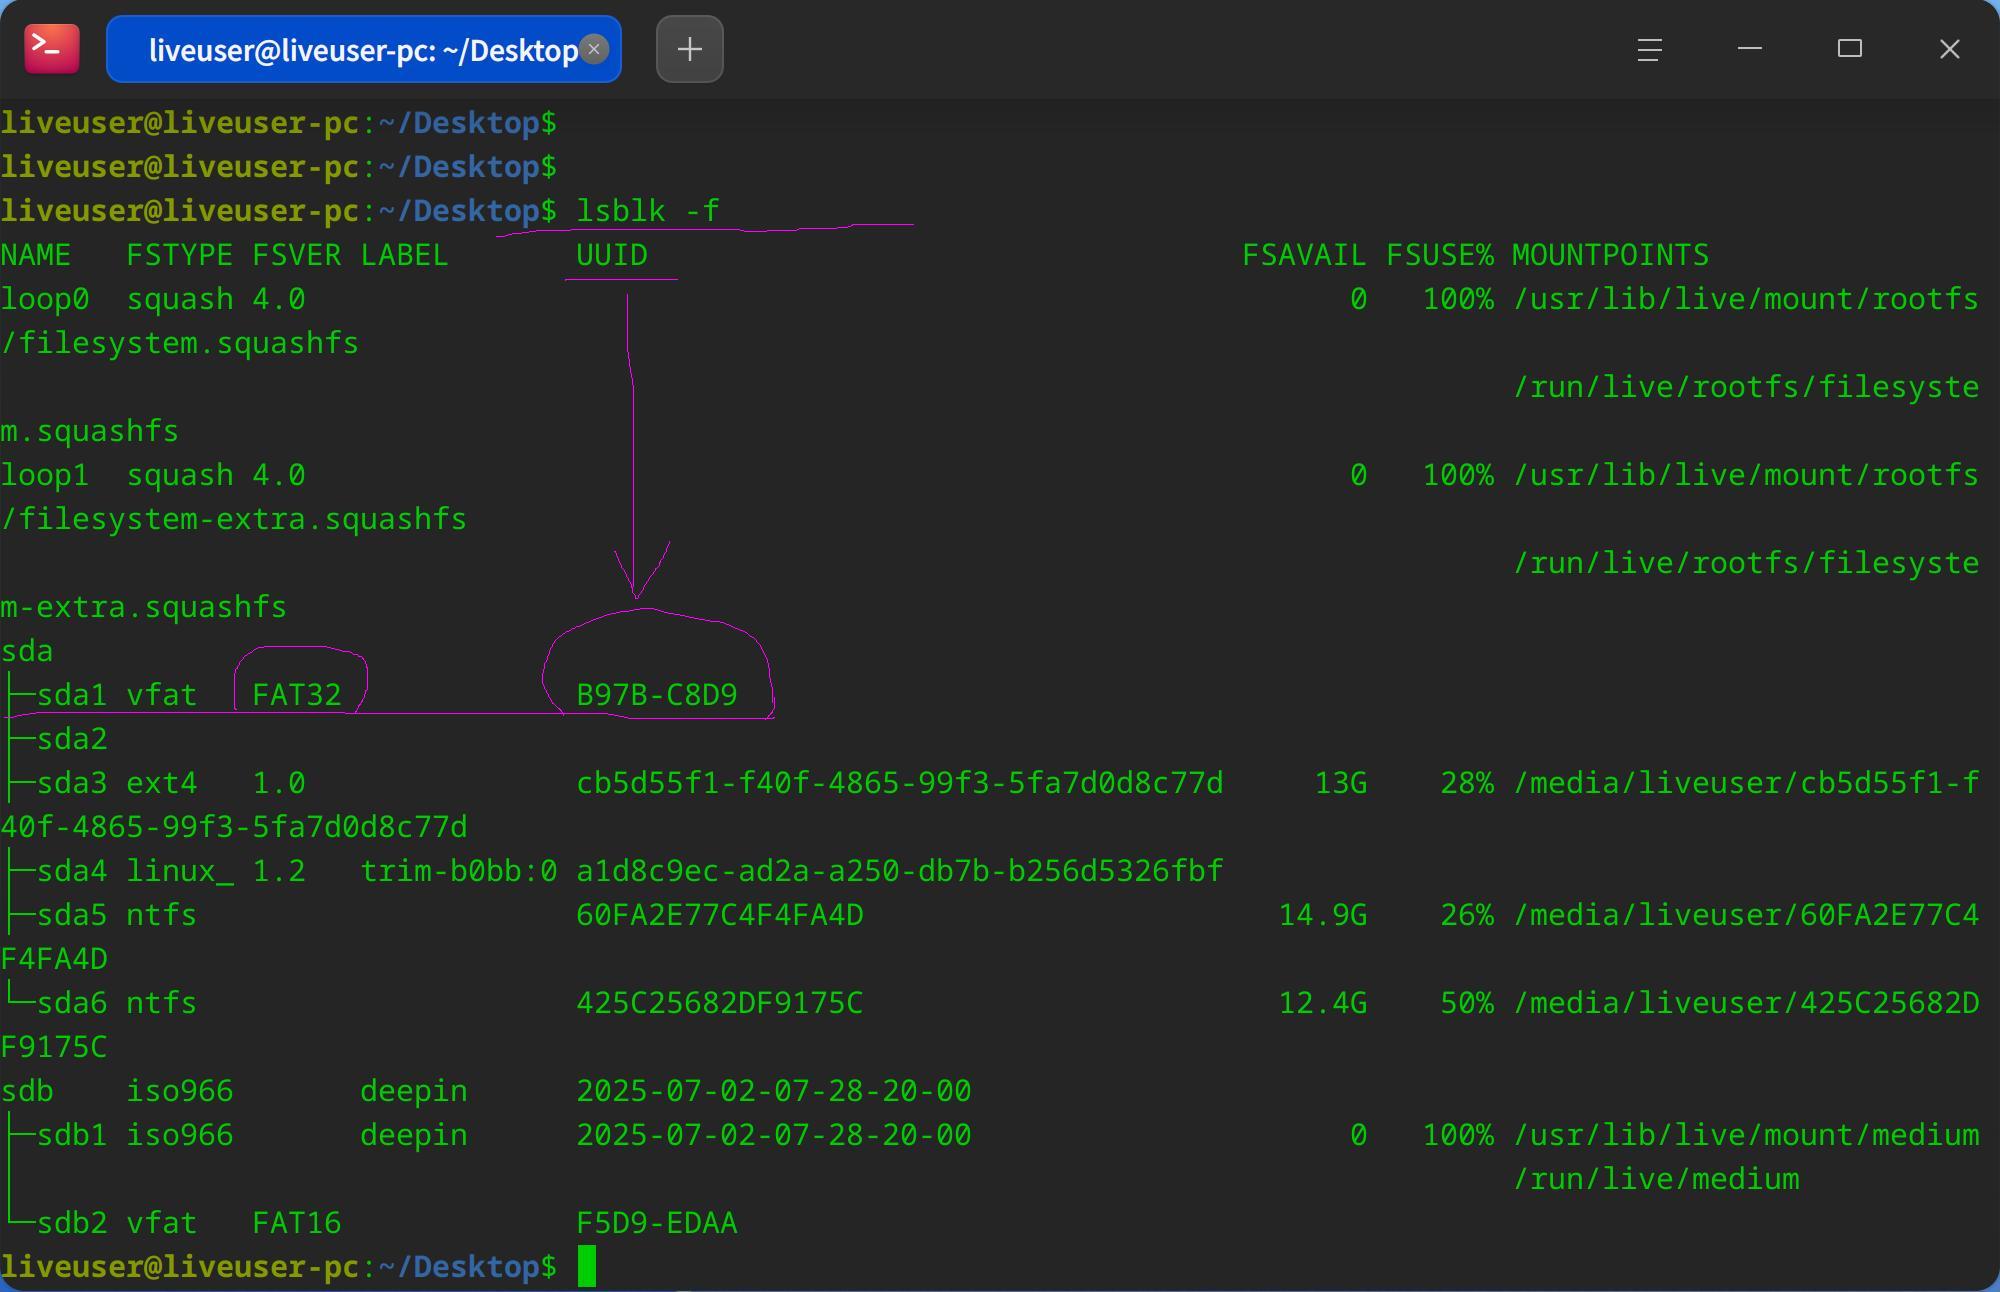Click the UUID column header

(611, 255)
